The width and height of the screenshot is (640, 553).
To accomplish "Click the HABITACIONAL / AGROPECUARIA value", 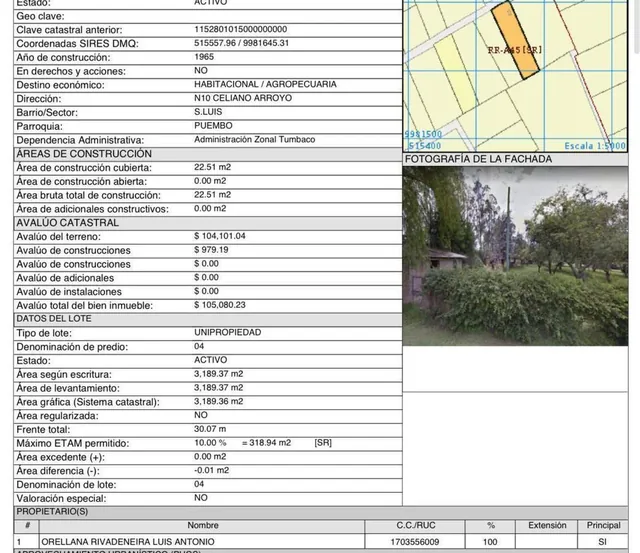I will (265, 84).
